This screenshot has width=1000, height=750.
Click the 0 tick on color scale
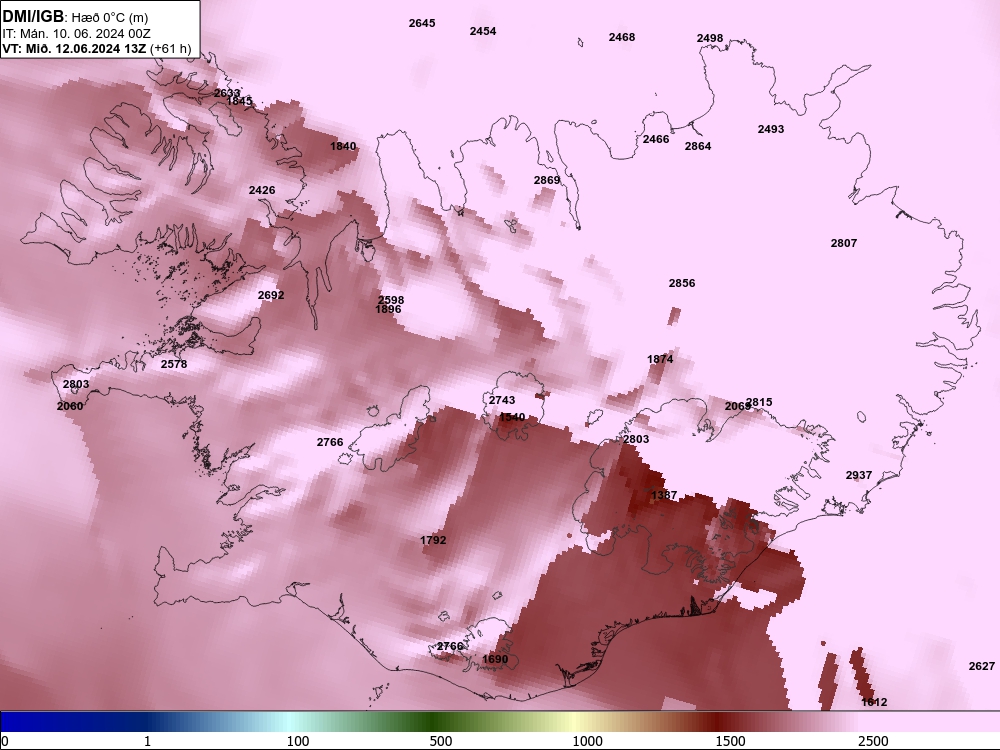click(x=4, y=741)
